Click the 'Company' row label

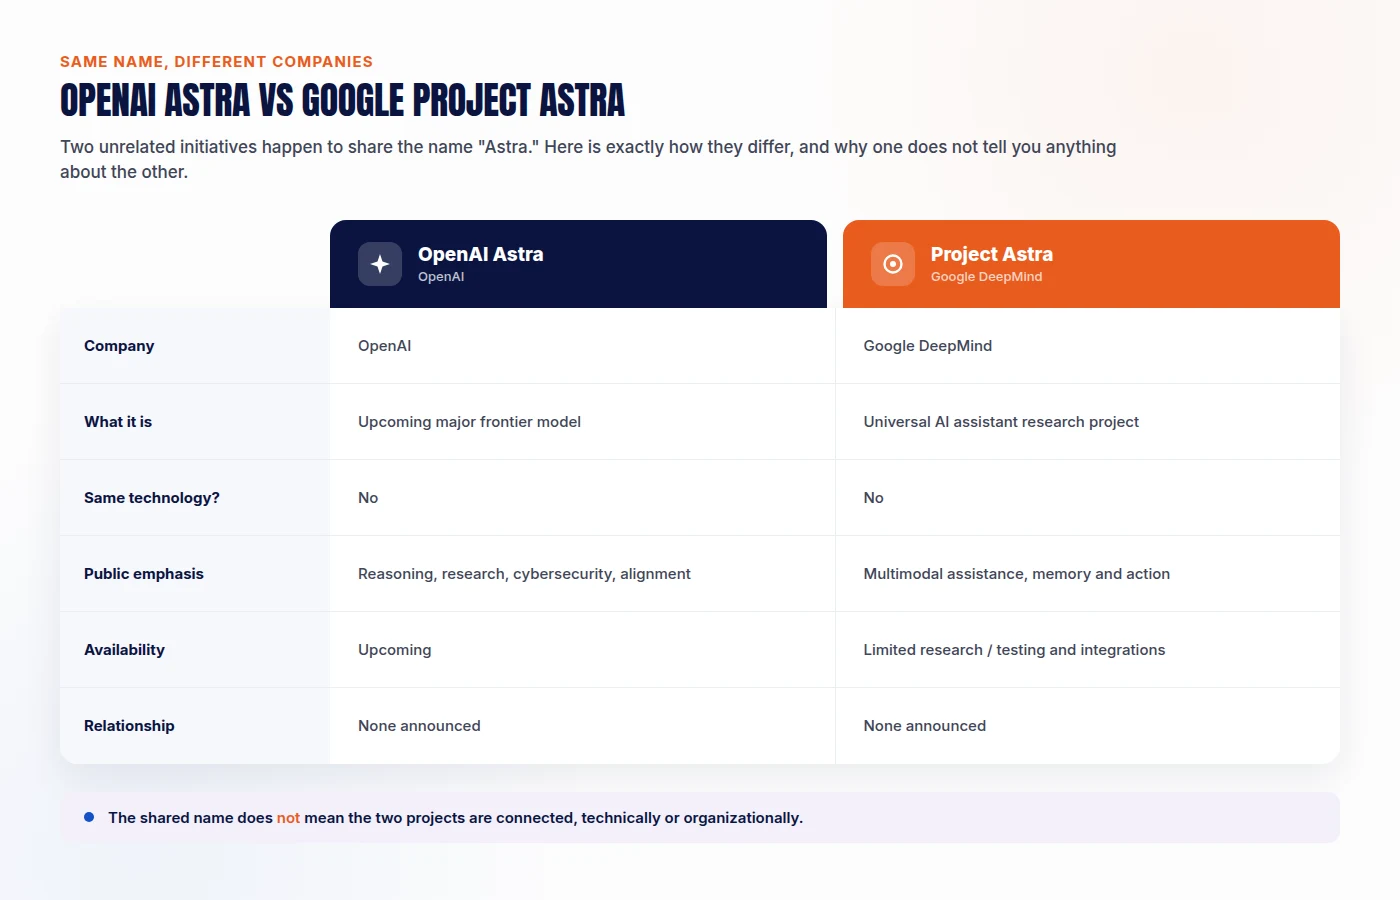119,346
